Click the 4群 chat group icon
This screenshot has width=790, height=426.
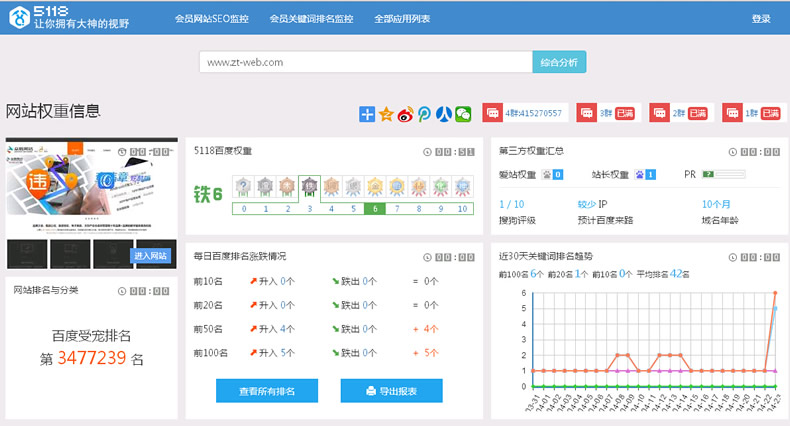click(x=493, y=113)
